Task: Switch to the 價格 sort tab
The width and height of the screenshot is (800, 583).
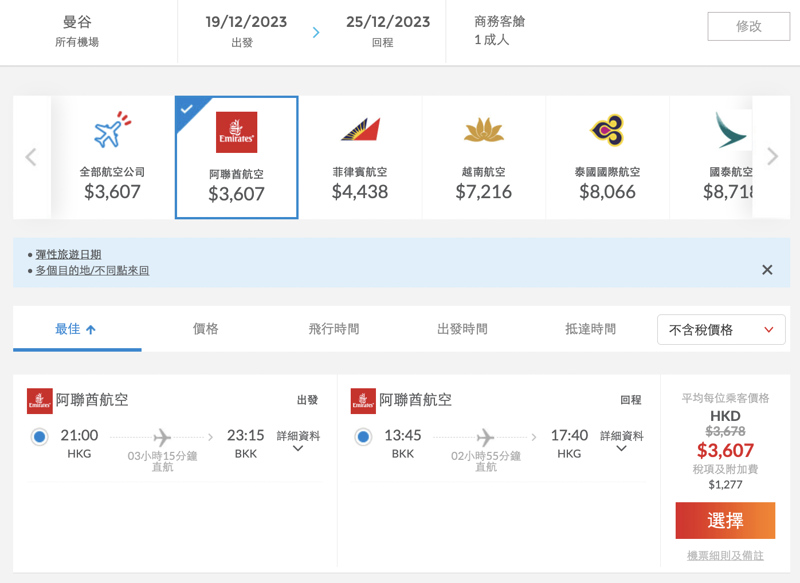Action: (206, 329)
